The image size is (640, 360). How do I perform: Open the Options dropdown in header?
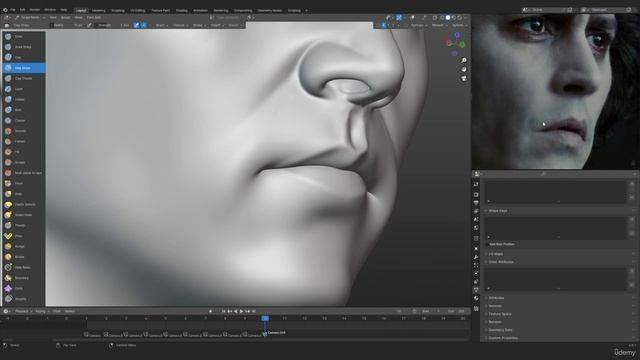point(459,25)
